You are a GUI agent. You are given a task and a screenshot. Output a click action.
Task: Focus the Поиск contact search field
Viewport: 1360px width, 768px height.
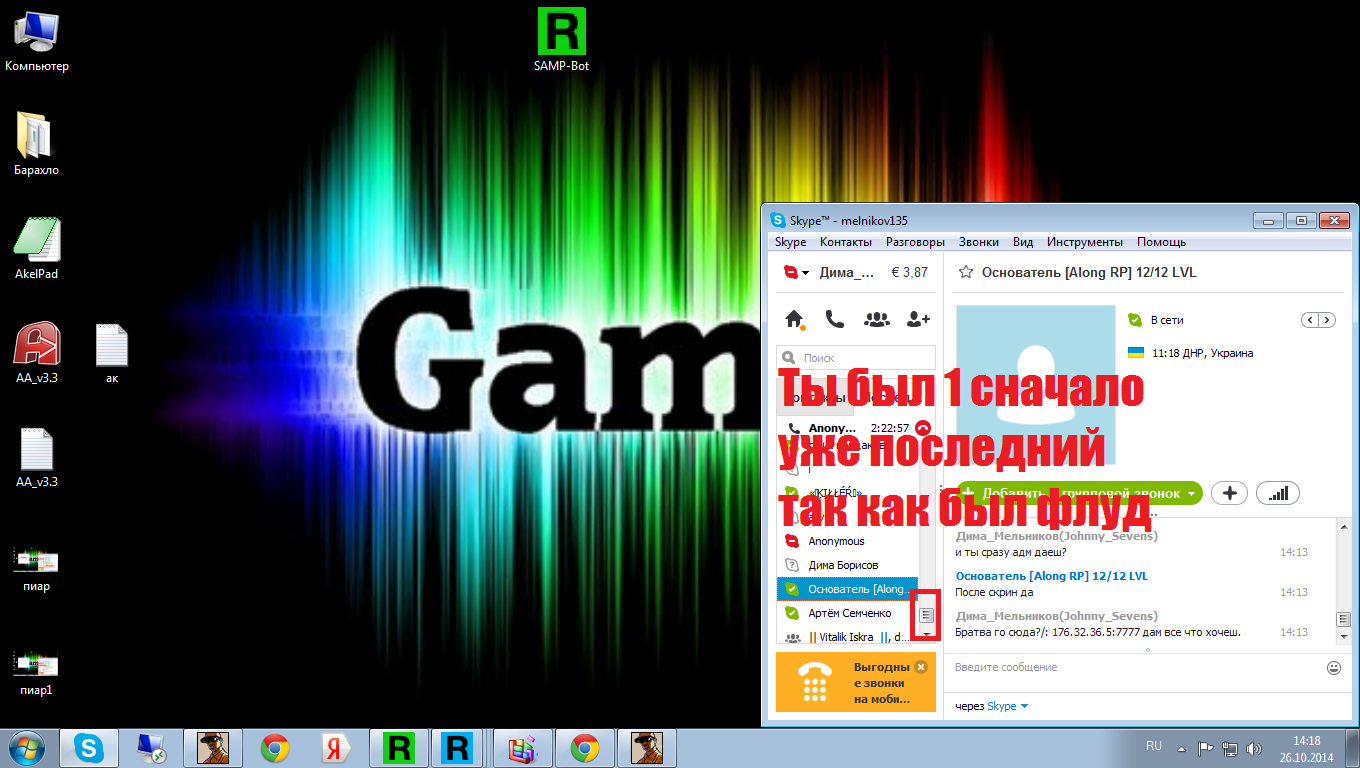[x=856, y=357]
